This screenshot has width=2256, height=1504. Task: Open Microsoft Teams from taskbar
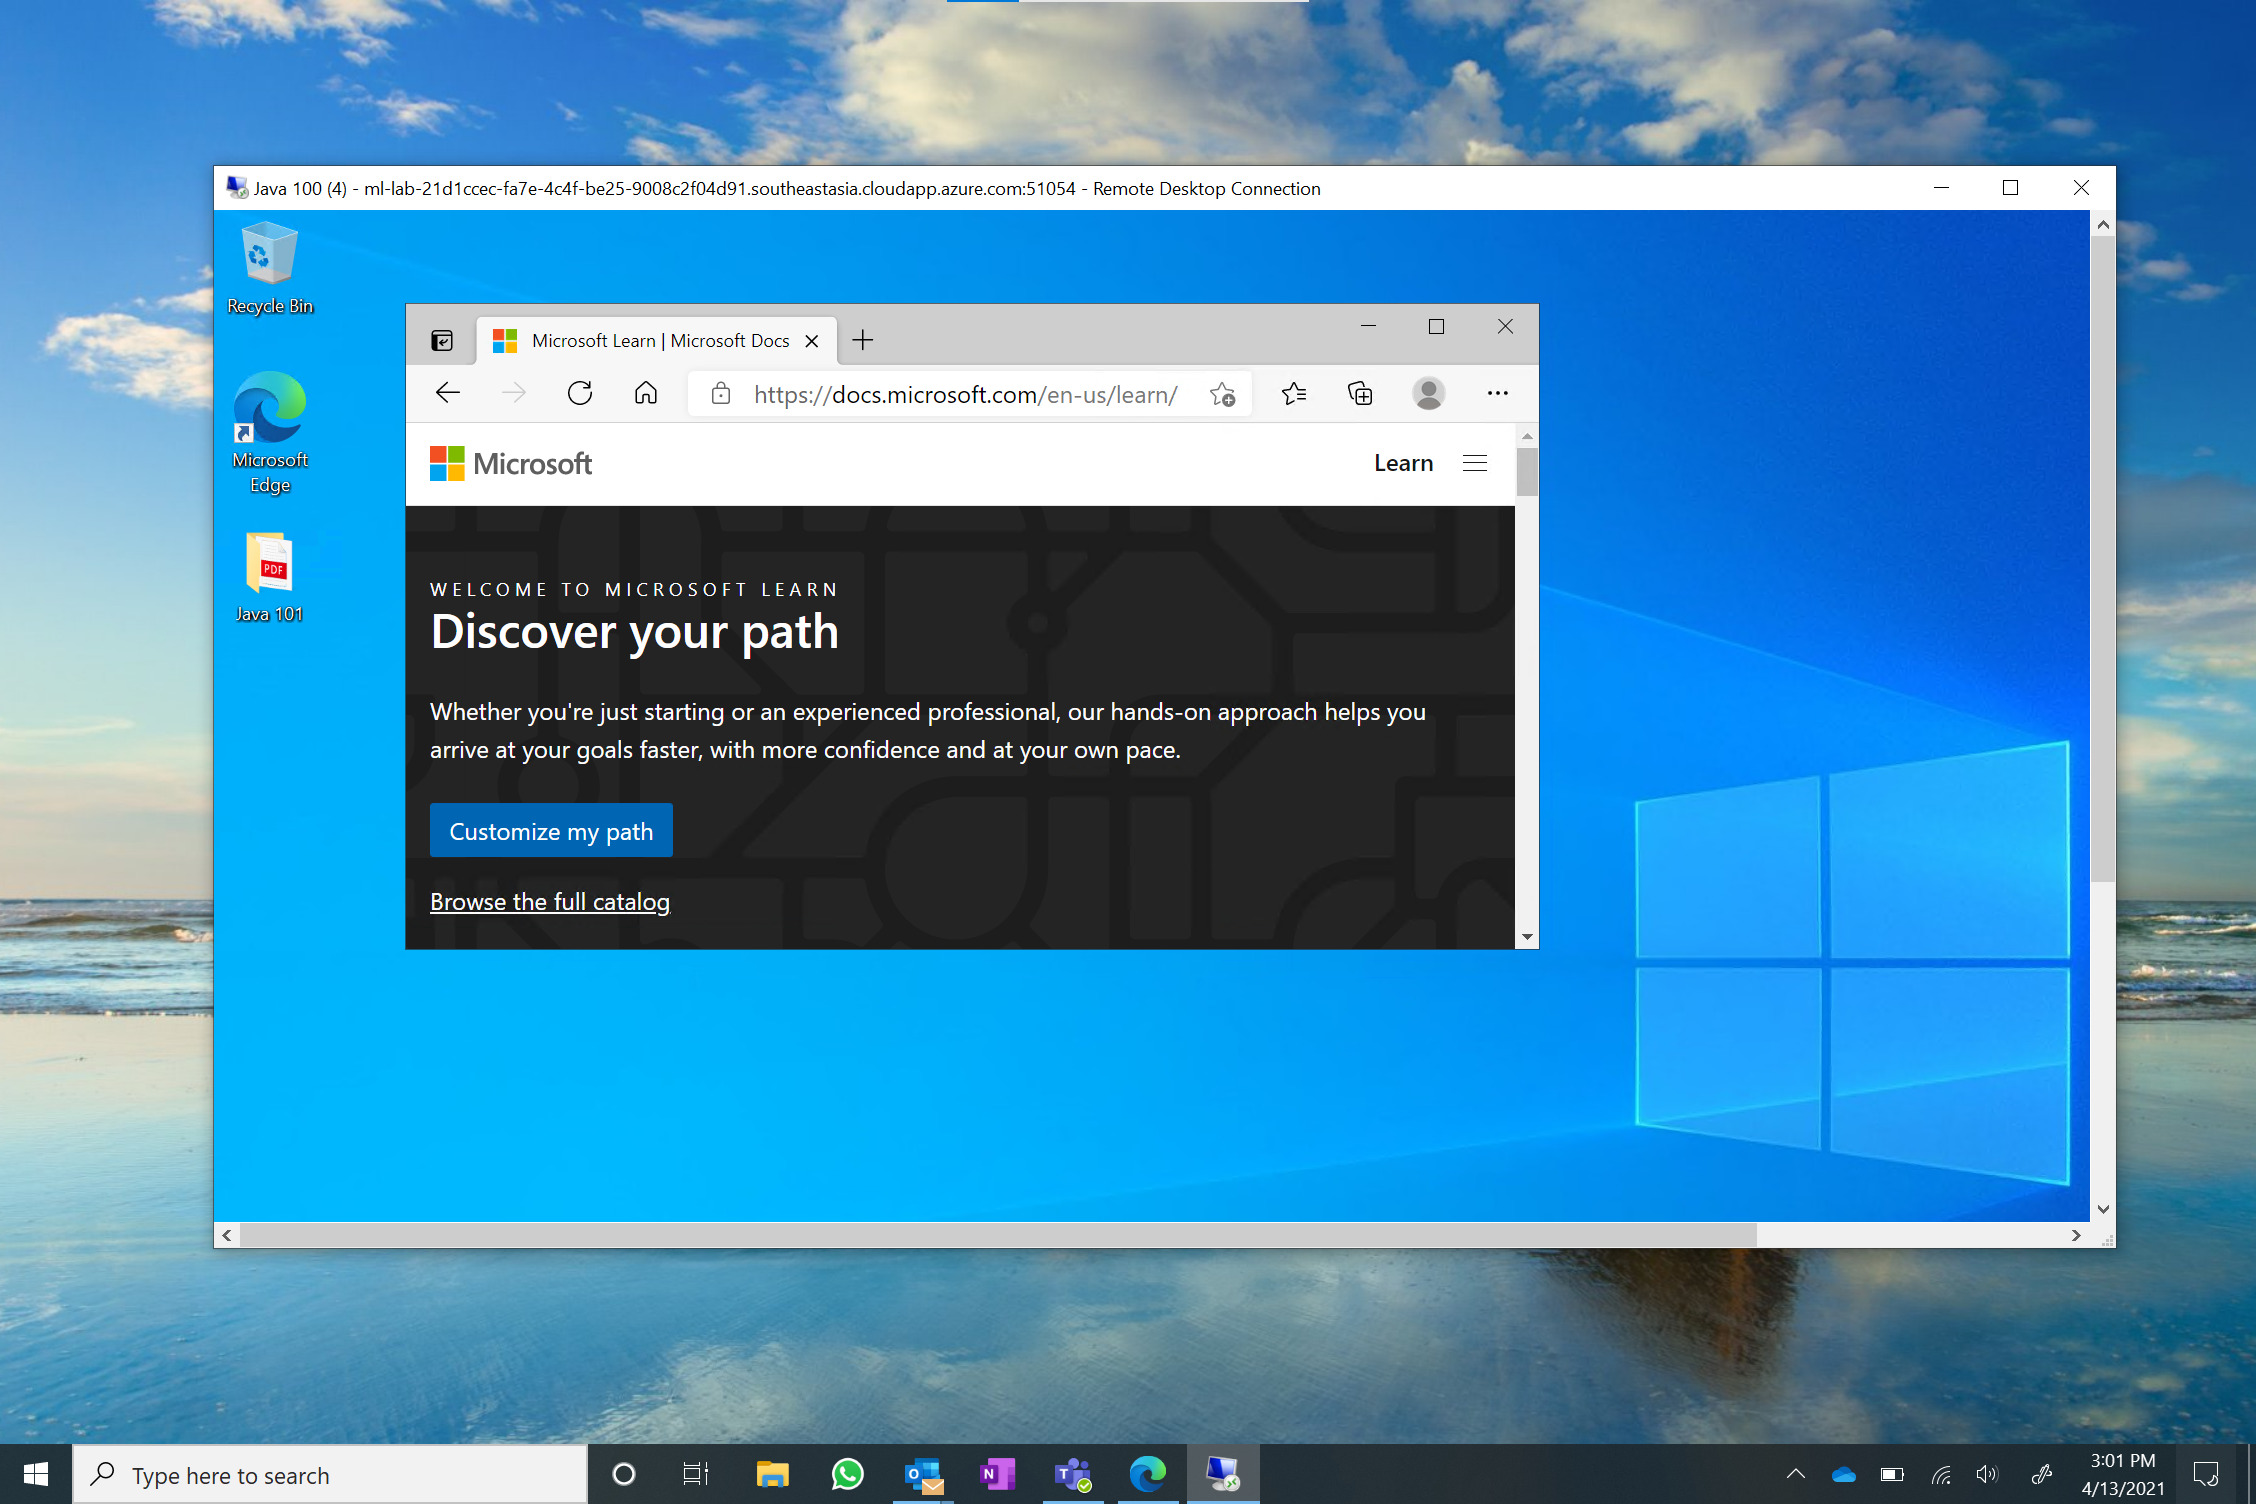(1073, 1474)
